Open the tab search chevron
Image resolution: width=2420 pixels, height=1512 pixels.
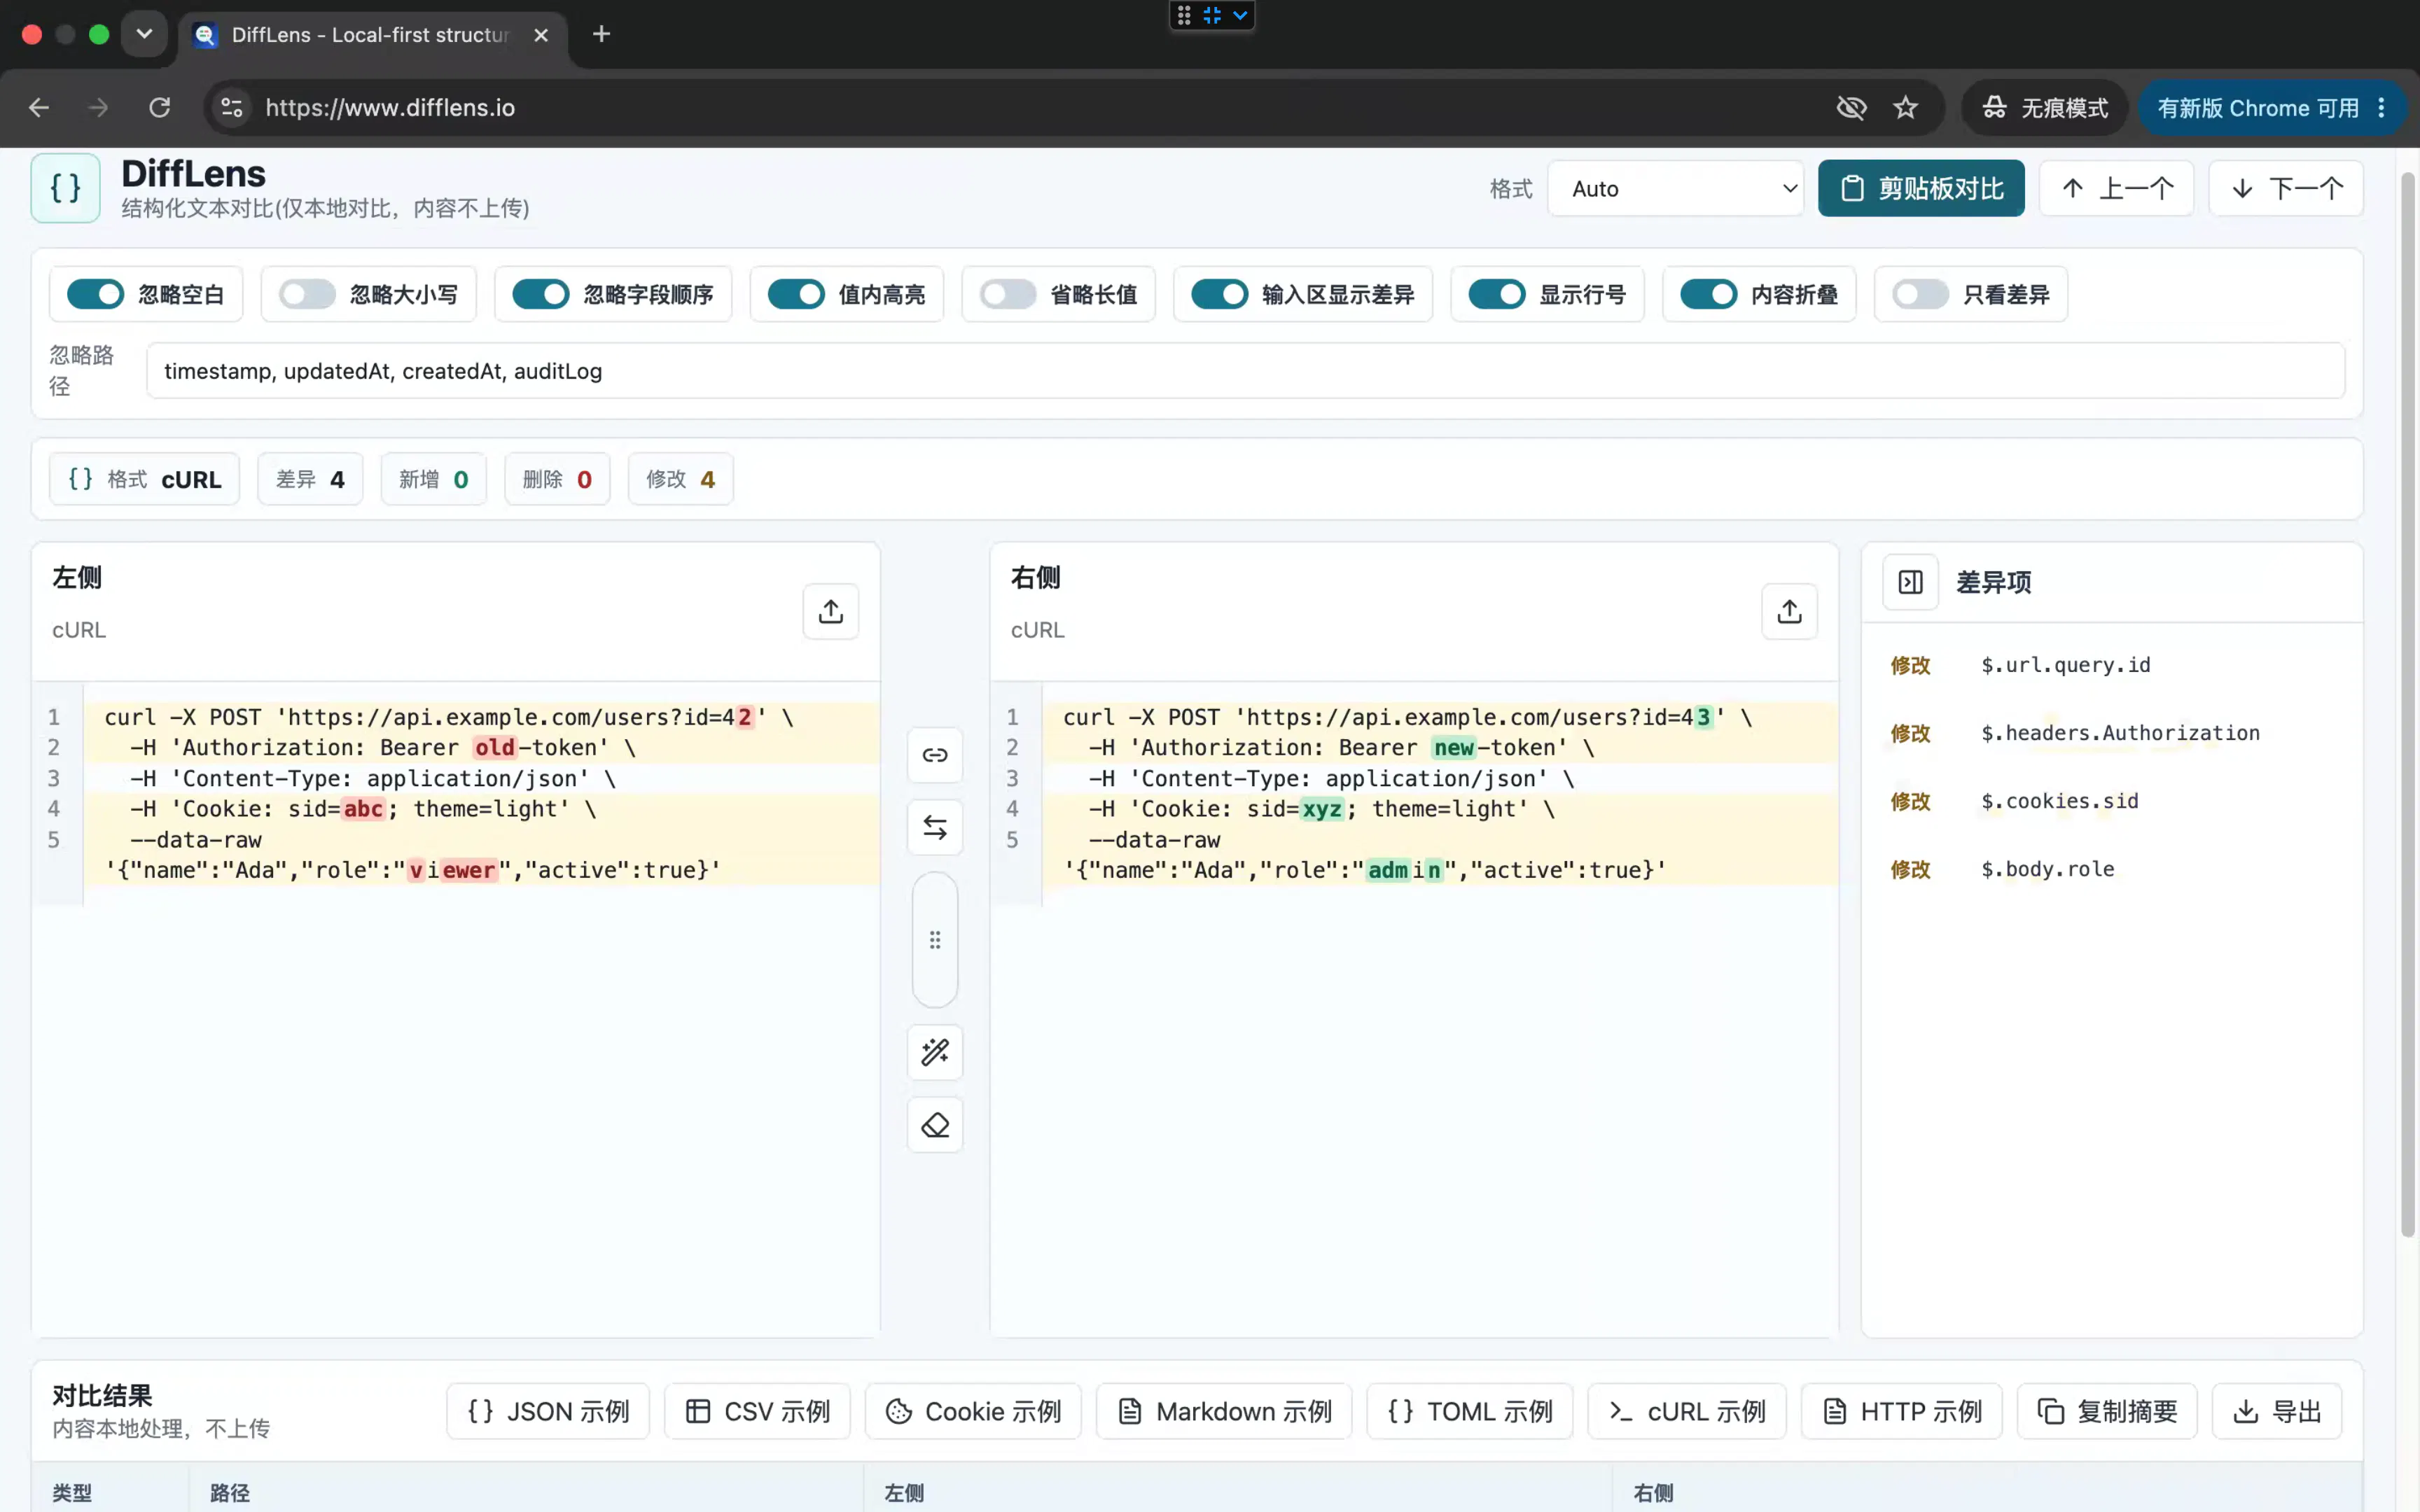pyautogui.click(x=144, y=34)
